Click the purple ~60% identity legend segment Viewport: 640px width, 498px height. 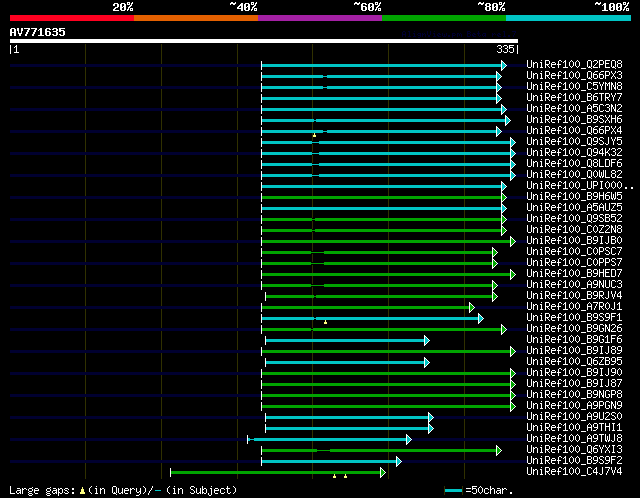(320, 18)
